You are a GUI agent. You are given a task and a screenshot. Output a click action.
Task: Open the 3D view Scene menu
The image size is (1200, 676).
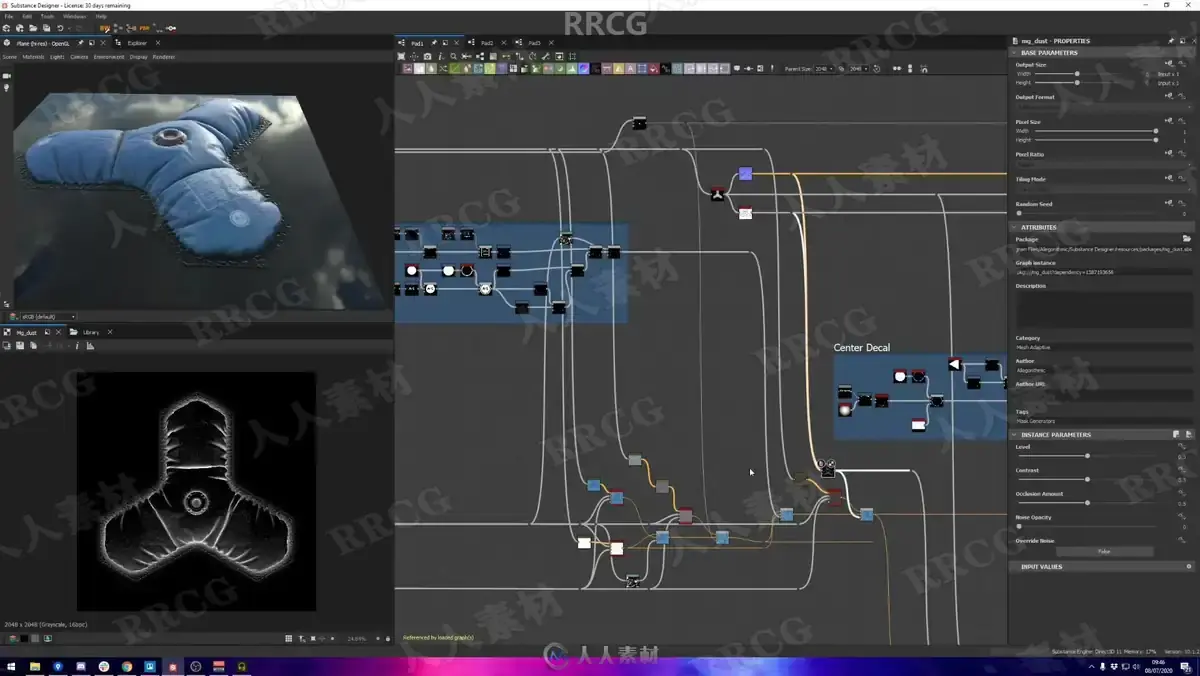(x=9, y=57)
